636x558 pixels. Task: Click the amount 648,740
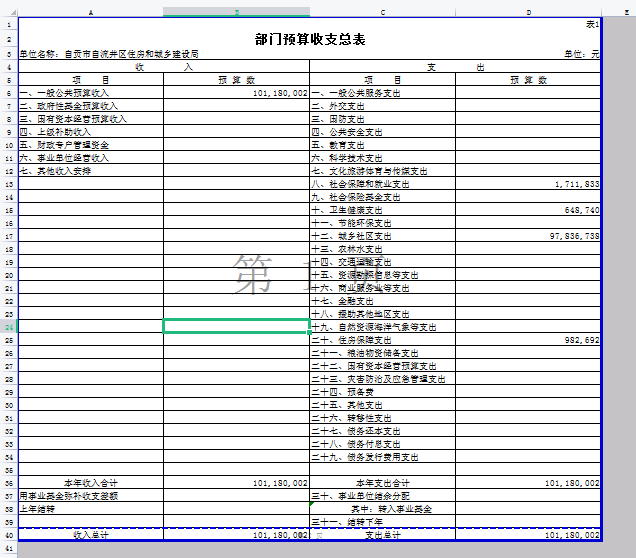pos(581,210)
